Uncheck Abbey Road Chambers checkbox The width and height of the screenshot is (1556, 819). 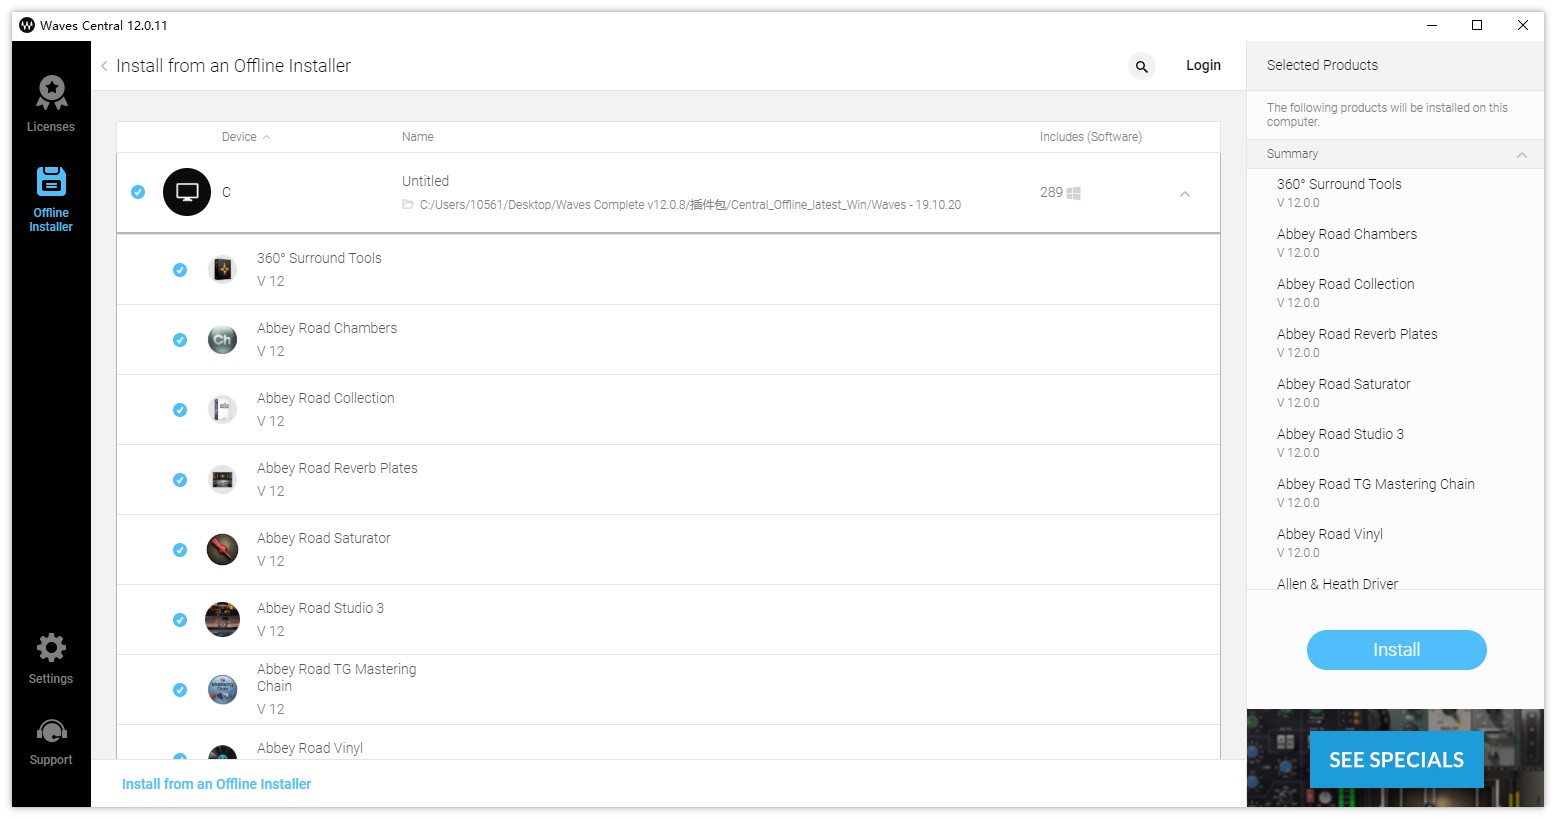point(180,339)
